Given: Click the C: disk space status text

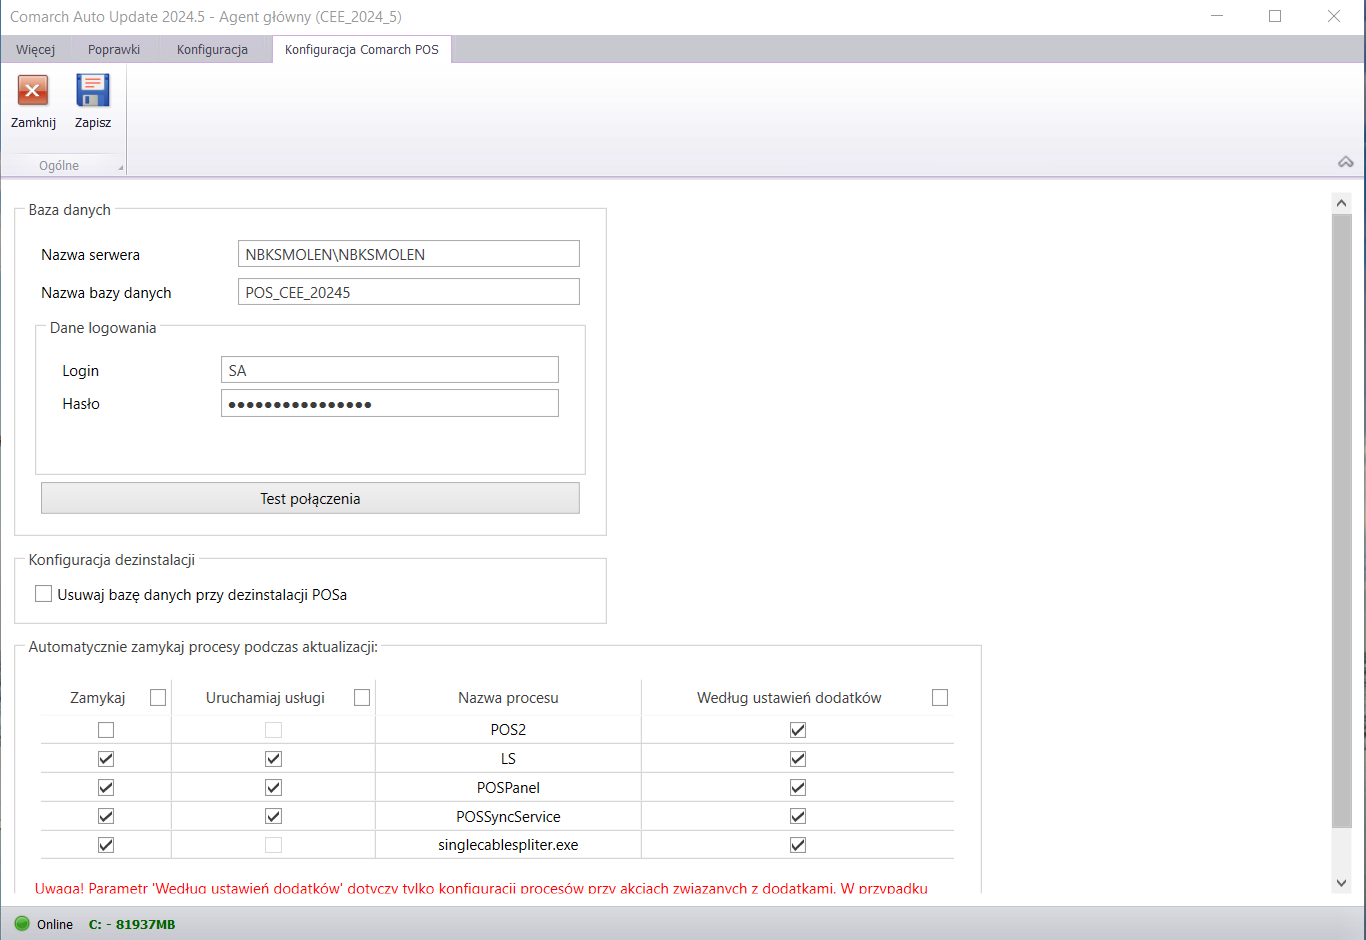Looking at the screenshot, I should point(132,924).
